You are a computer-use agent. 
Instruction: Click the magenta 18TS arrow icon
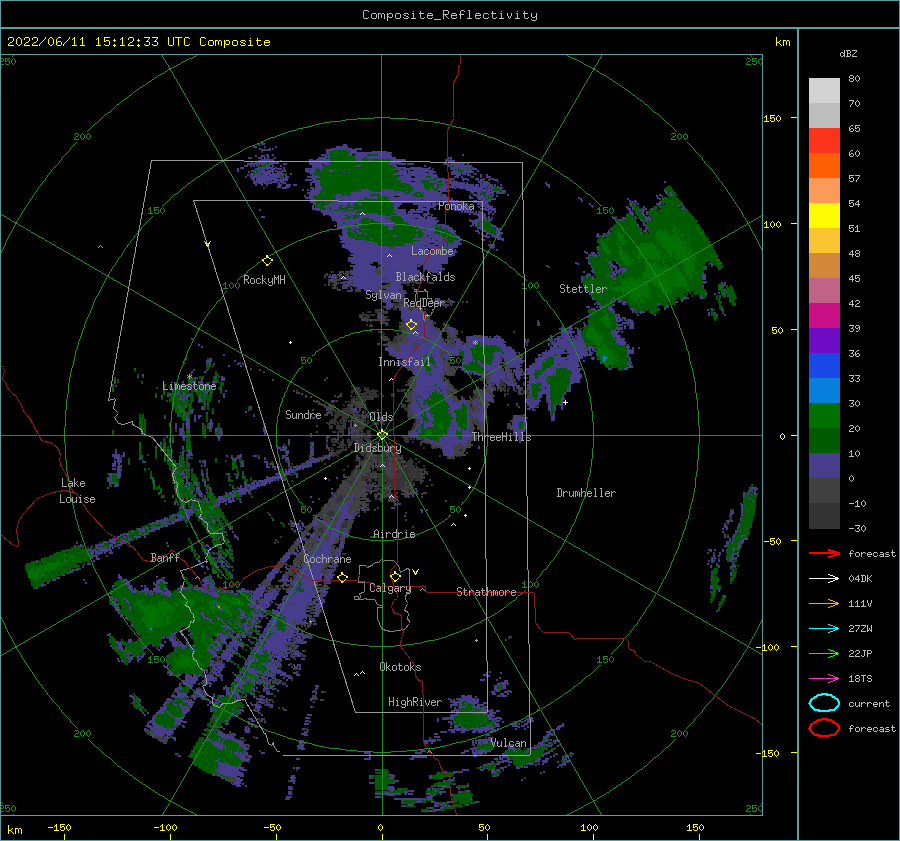824,679
